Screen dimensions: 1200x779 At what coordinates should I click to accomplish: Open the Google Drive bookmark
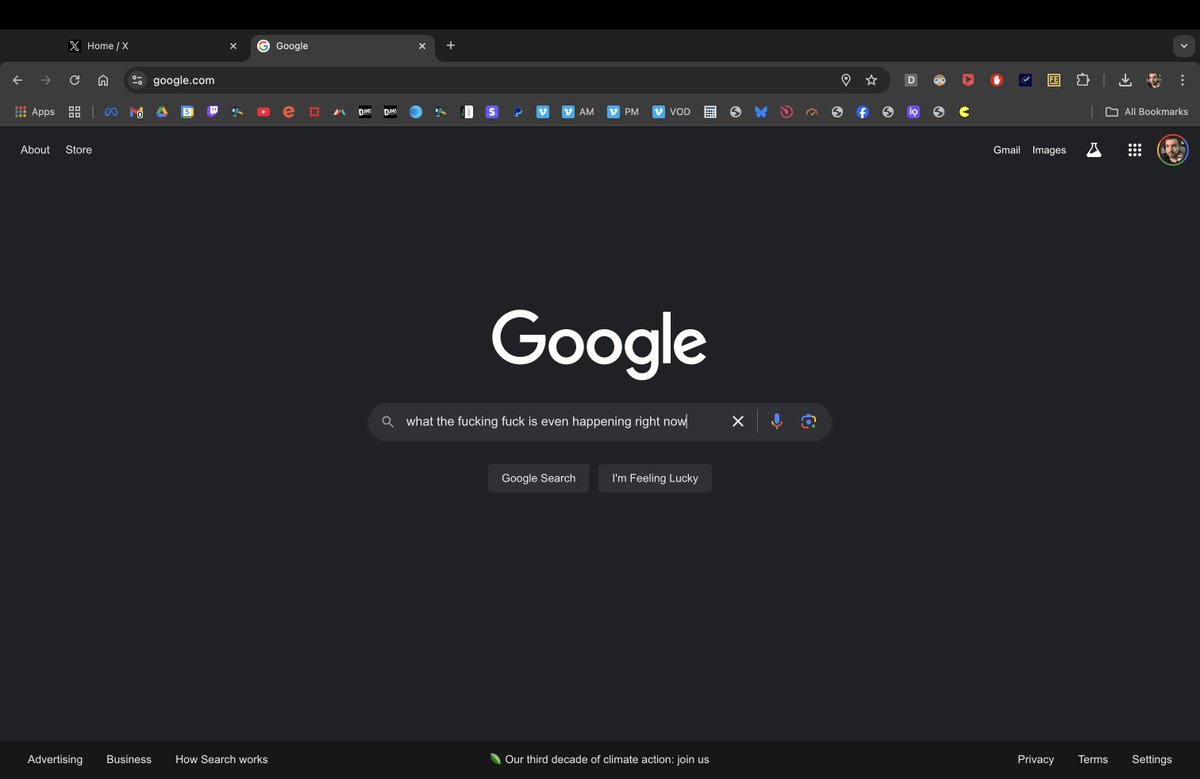pos(162,112)
